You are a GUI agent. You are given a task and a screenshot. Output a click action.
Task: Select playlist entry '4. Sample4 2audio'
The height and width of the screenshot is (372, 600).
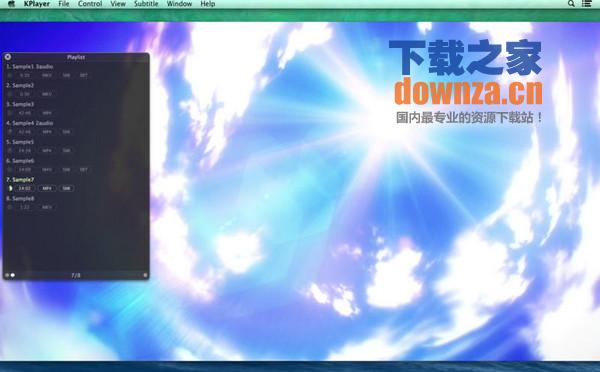click(x=29, y=123)
